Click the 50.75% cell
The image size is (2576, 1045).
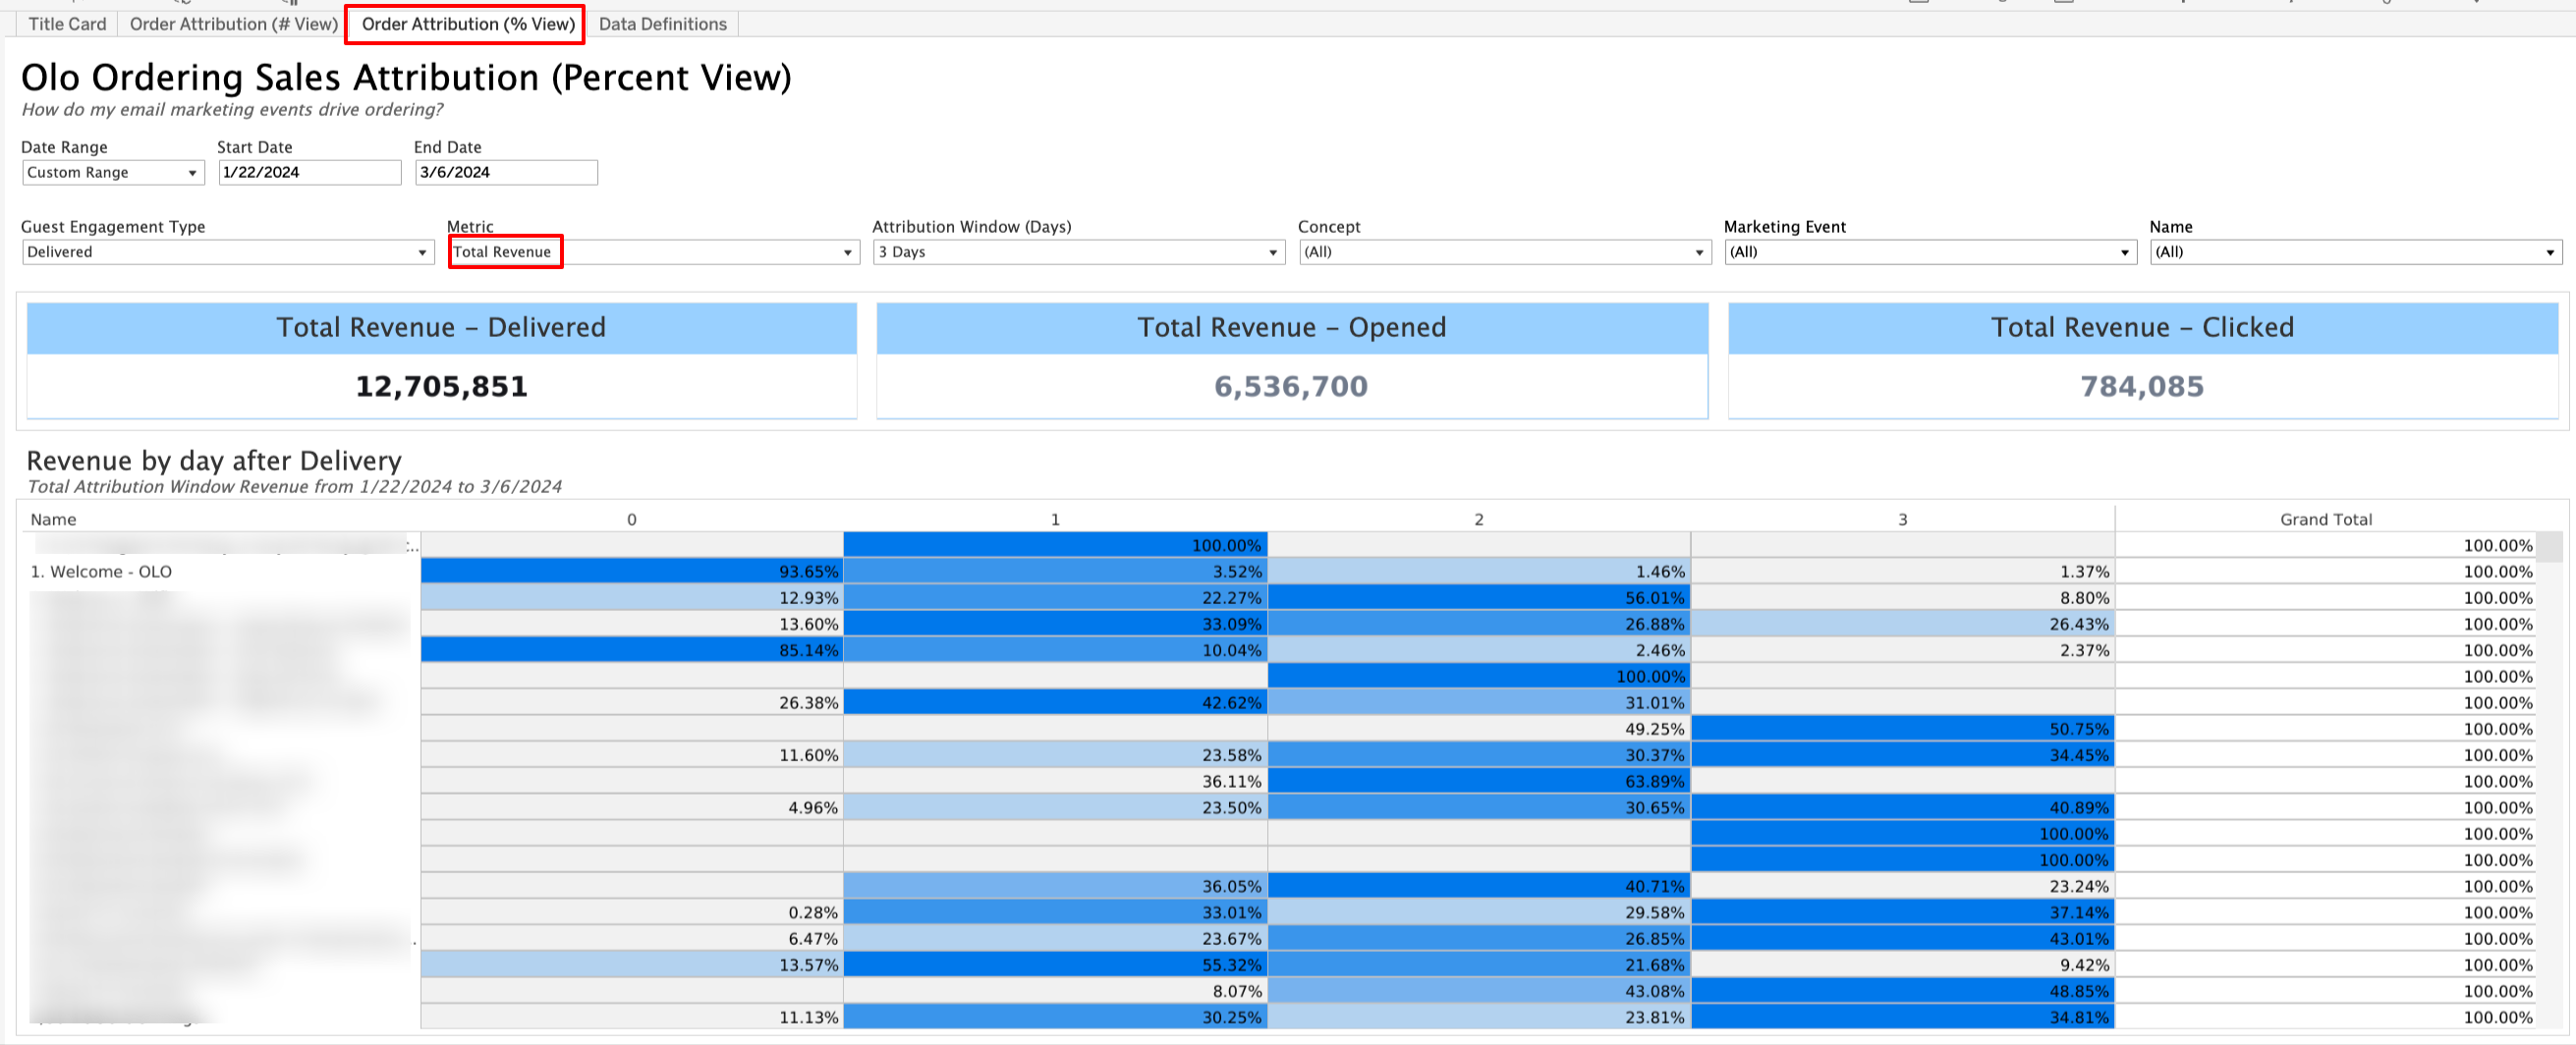coord(1903,729)
